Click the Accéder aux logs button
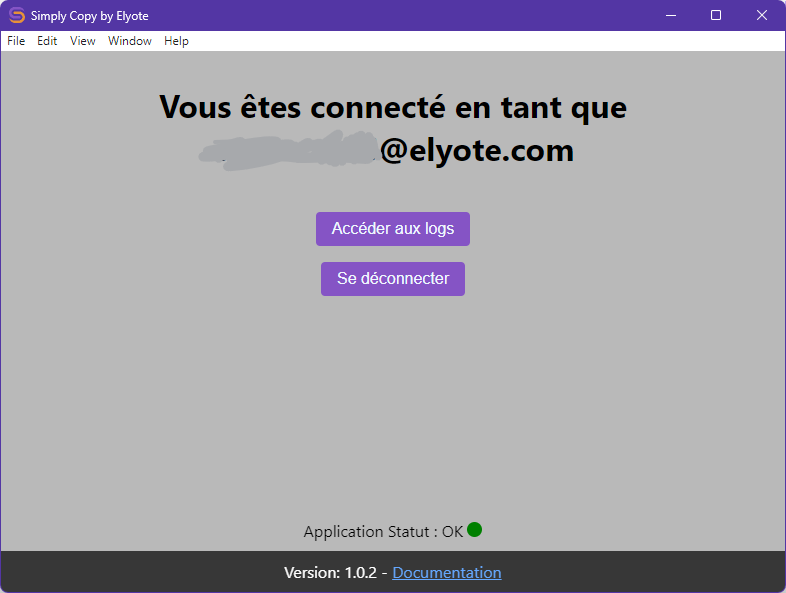The width and height of the screenshot is (786, 593). tap(392, 229)
